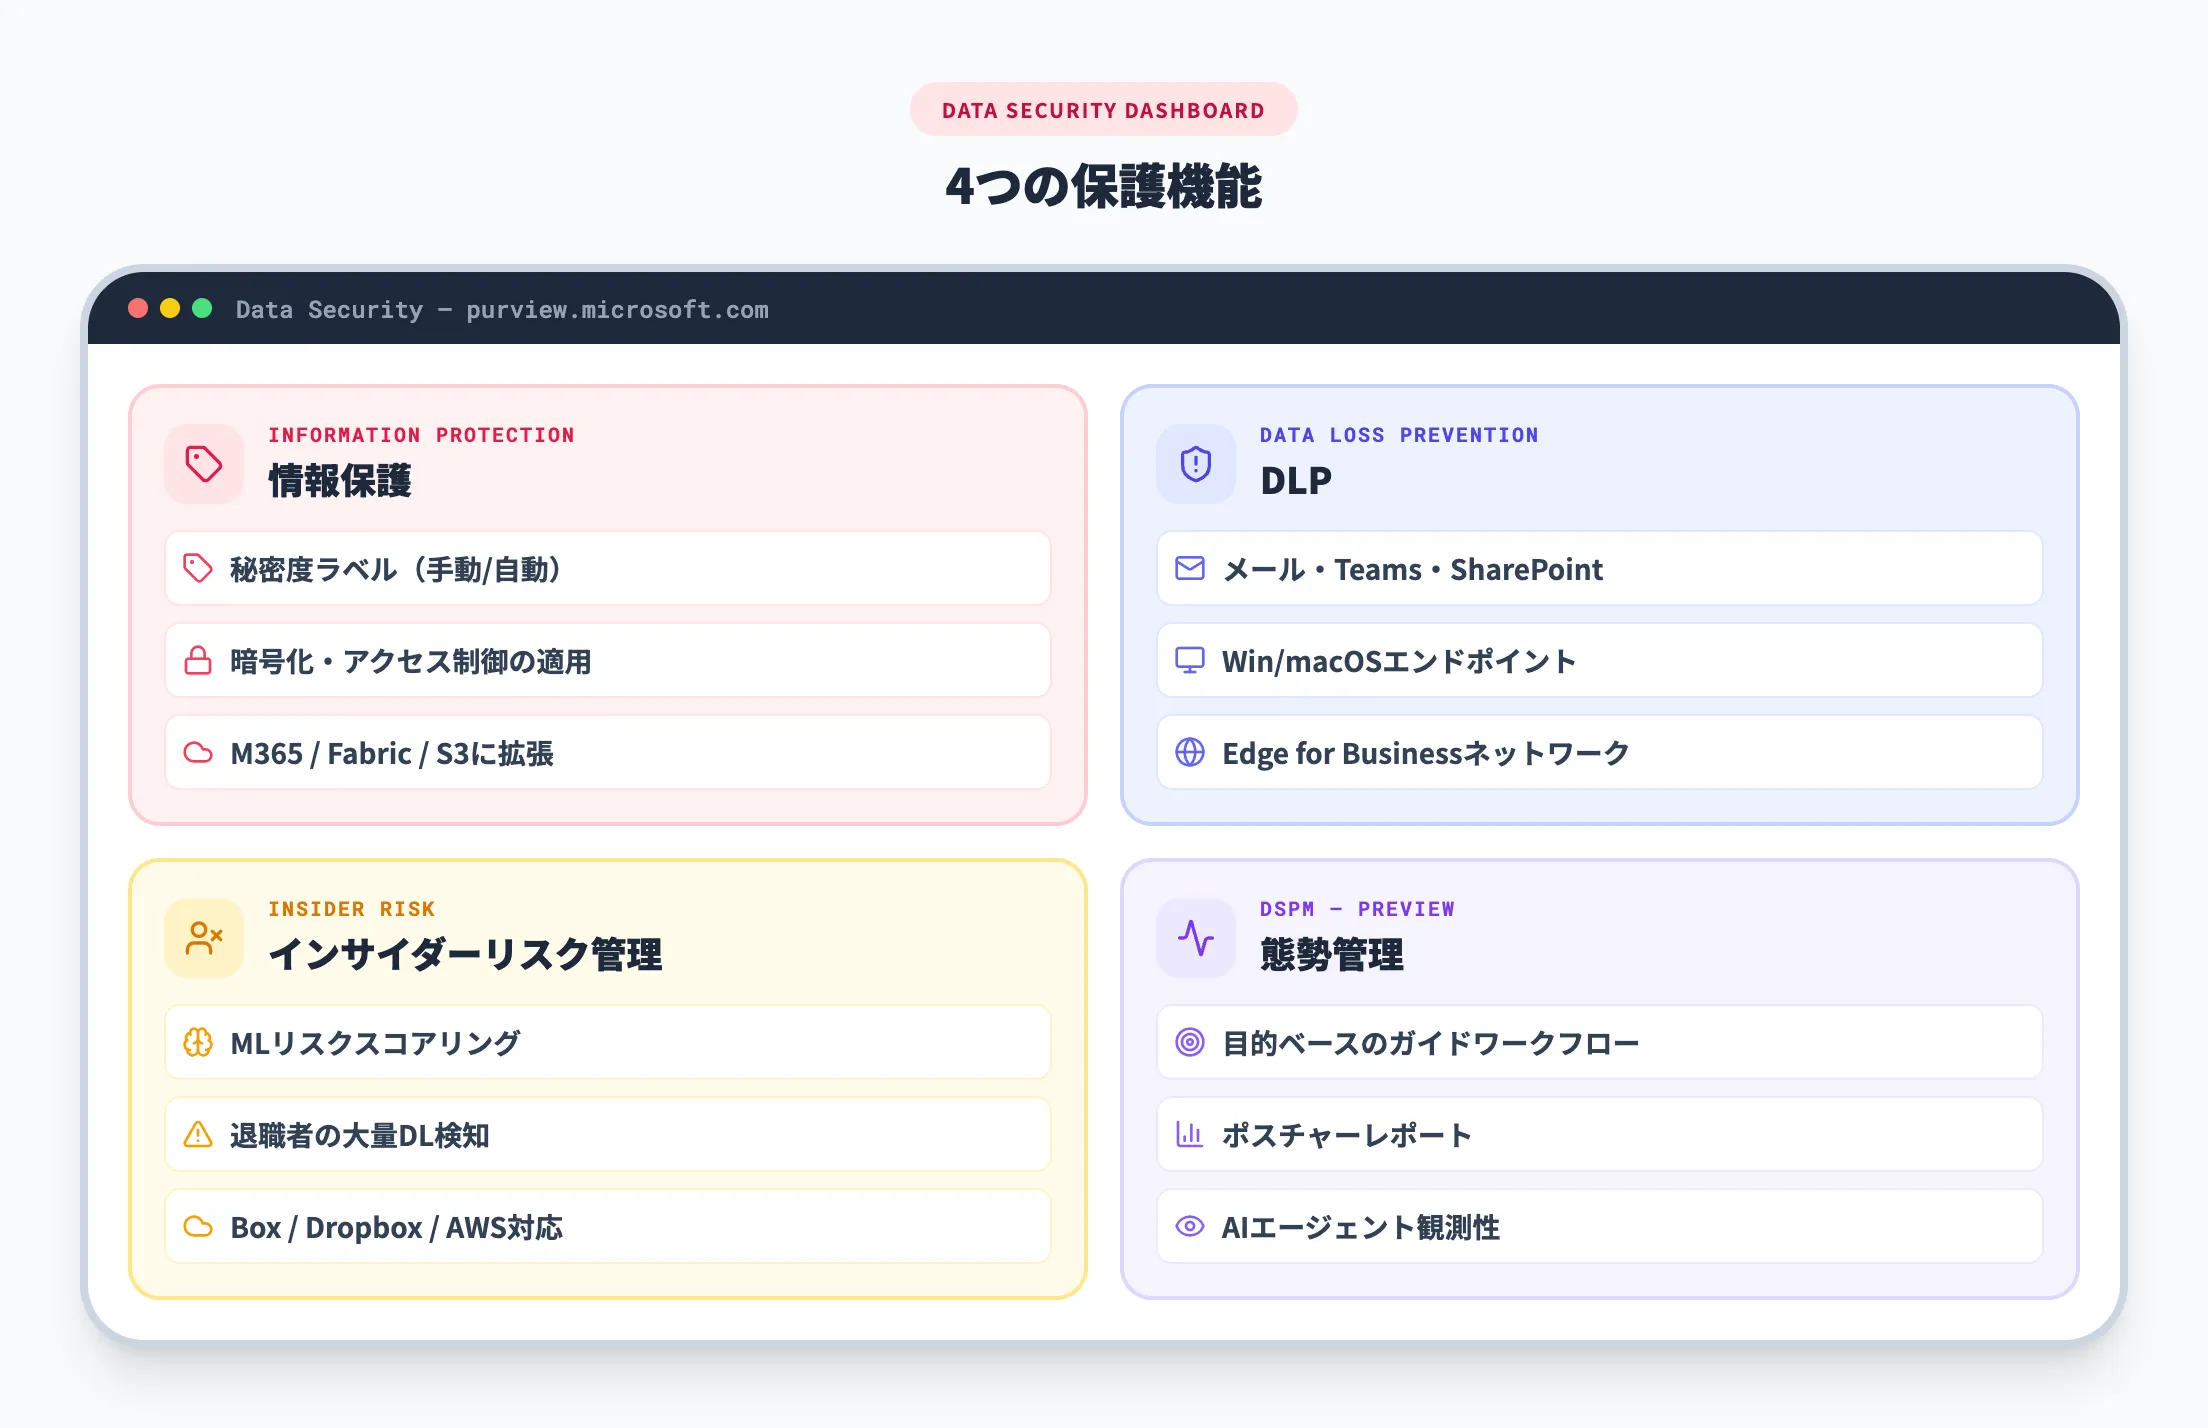
Task: Select the lock icon for 暗号化・アクセス制御の適用
Action: 197,661
